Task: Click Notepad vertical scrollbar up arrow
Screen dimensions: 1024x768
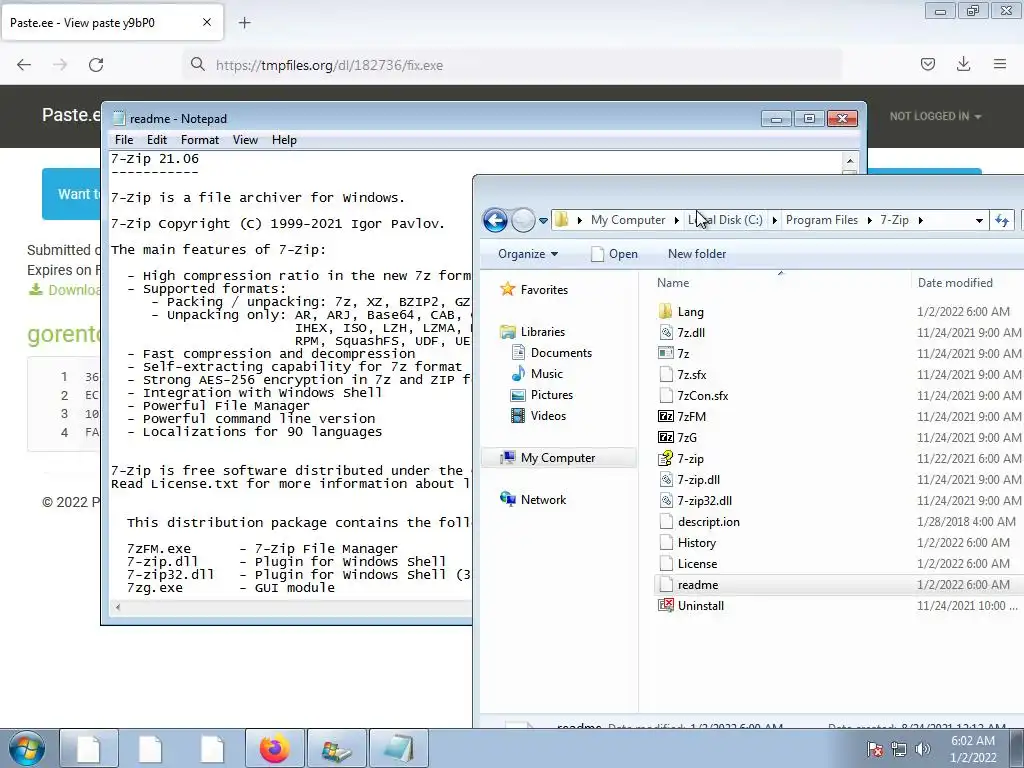Action: point(850,160)
